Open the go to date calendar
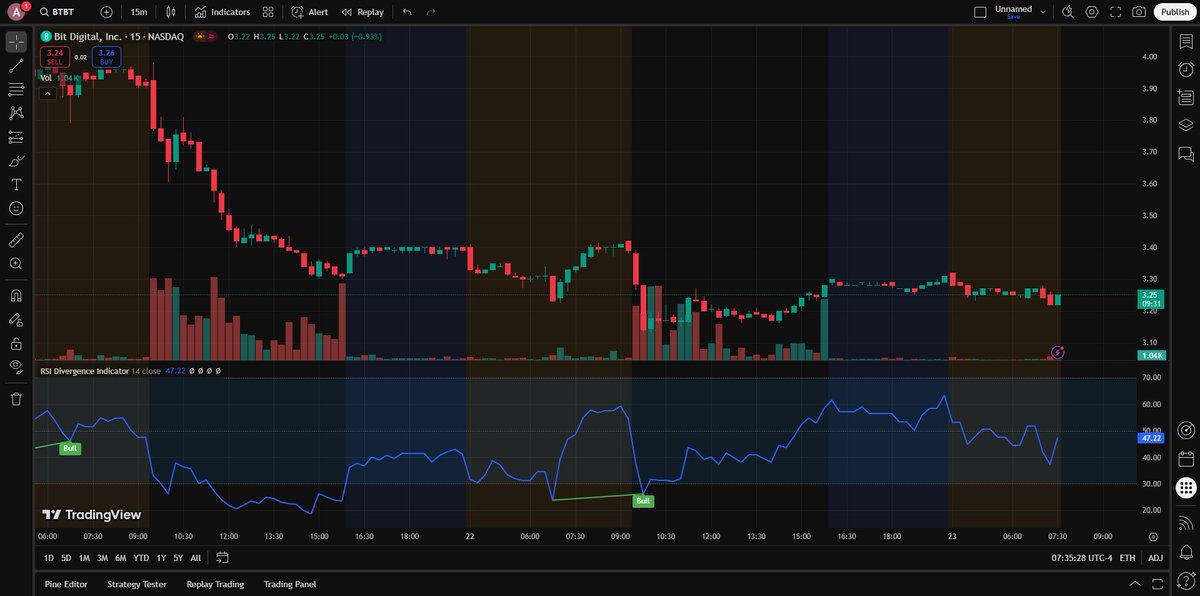 pyautogui.click(x=222, y=558)
